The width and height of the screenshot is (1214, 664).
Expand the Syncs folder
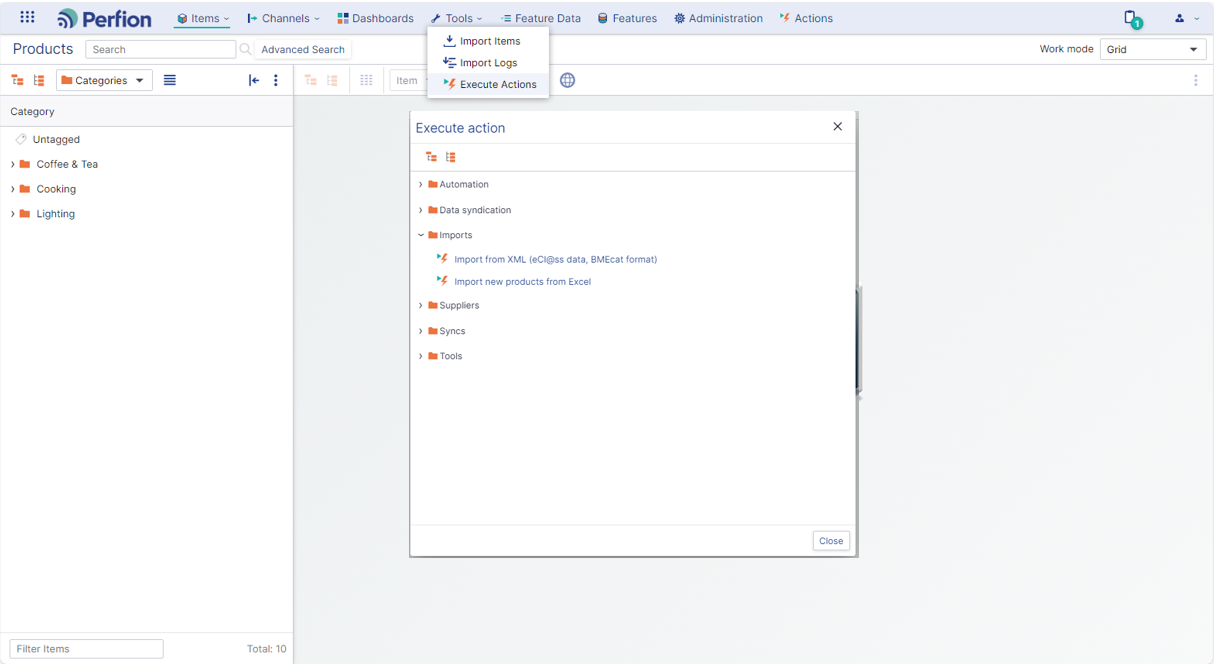421,331
